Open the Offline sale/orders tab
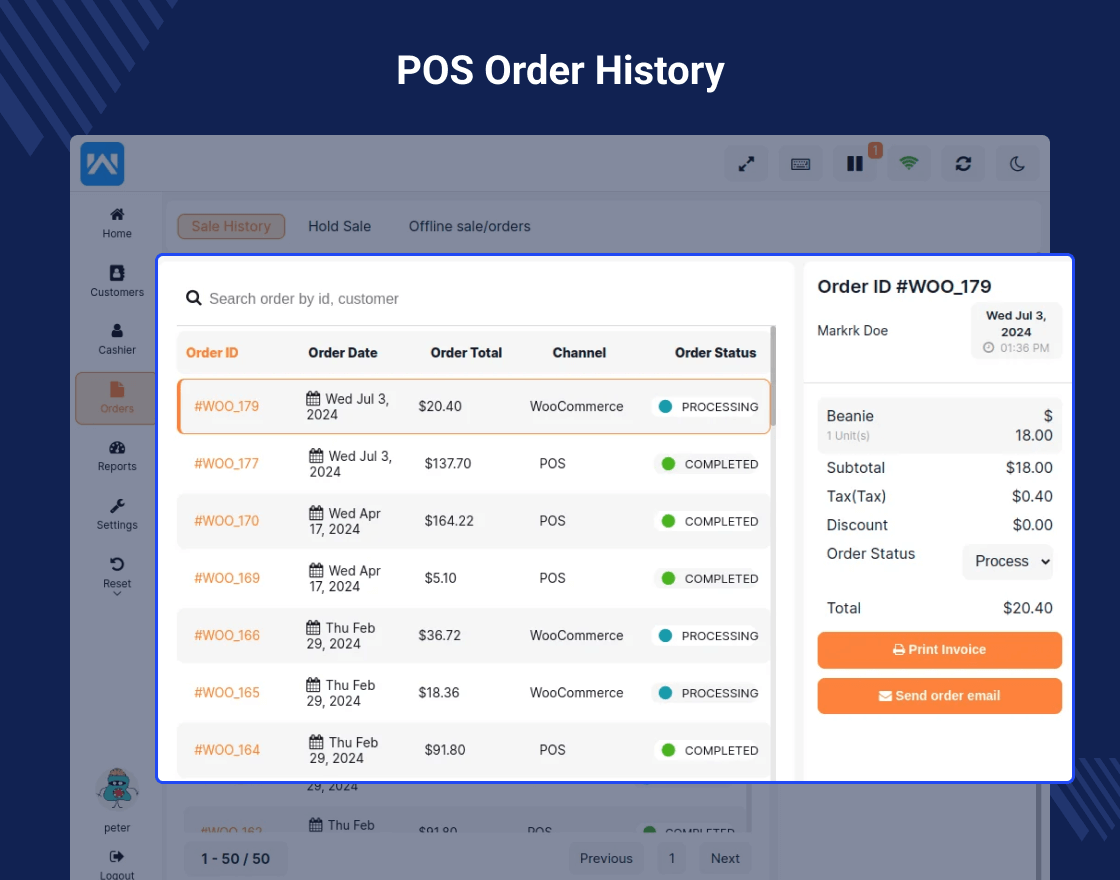 (469, 226)
